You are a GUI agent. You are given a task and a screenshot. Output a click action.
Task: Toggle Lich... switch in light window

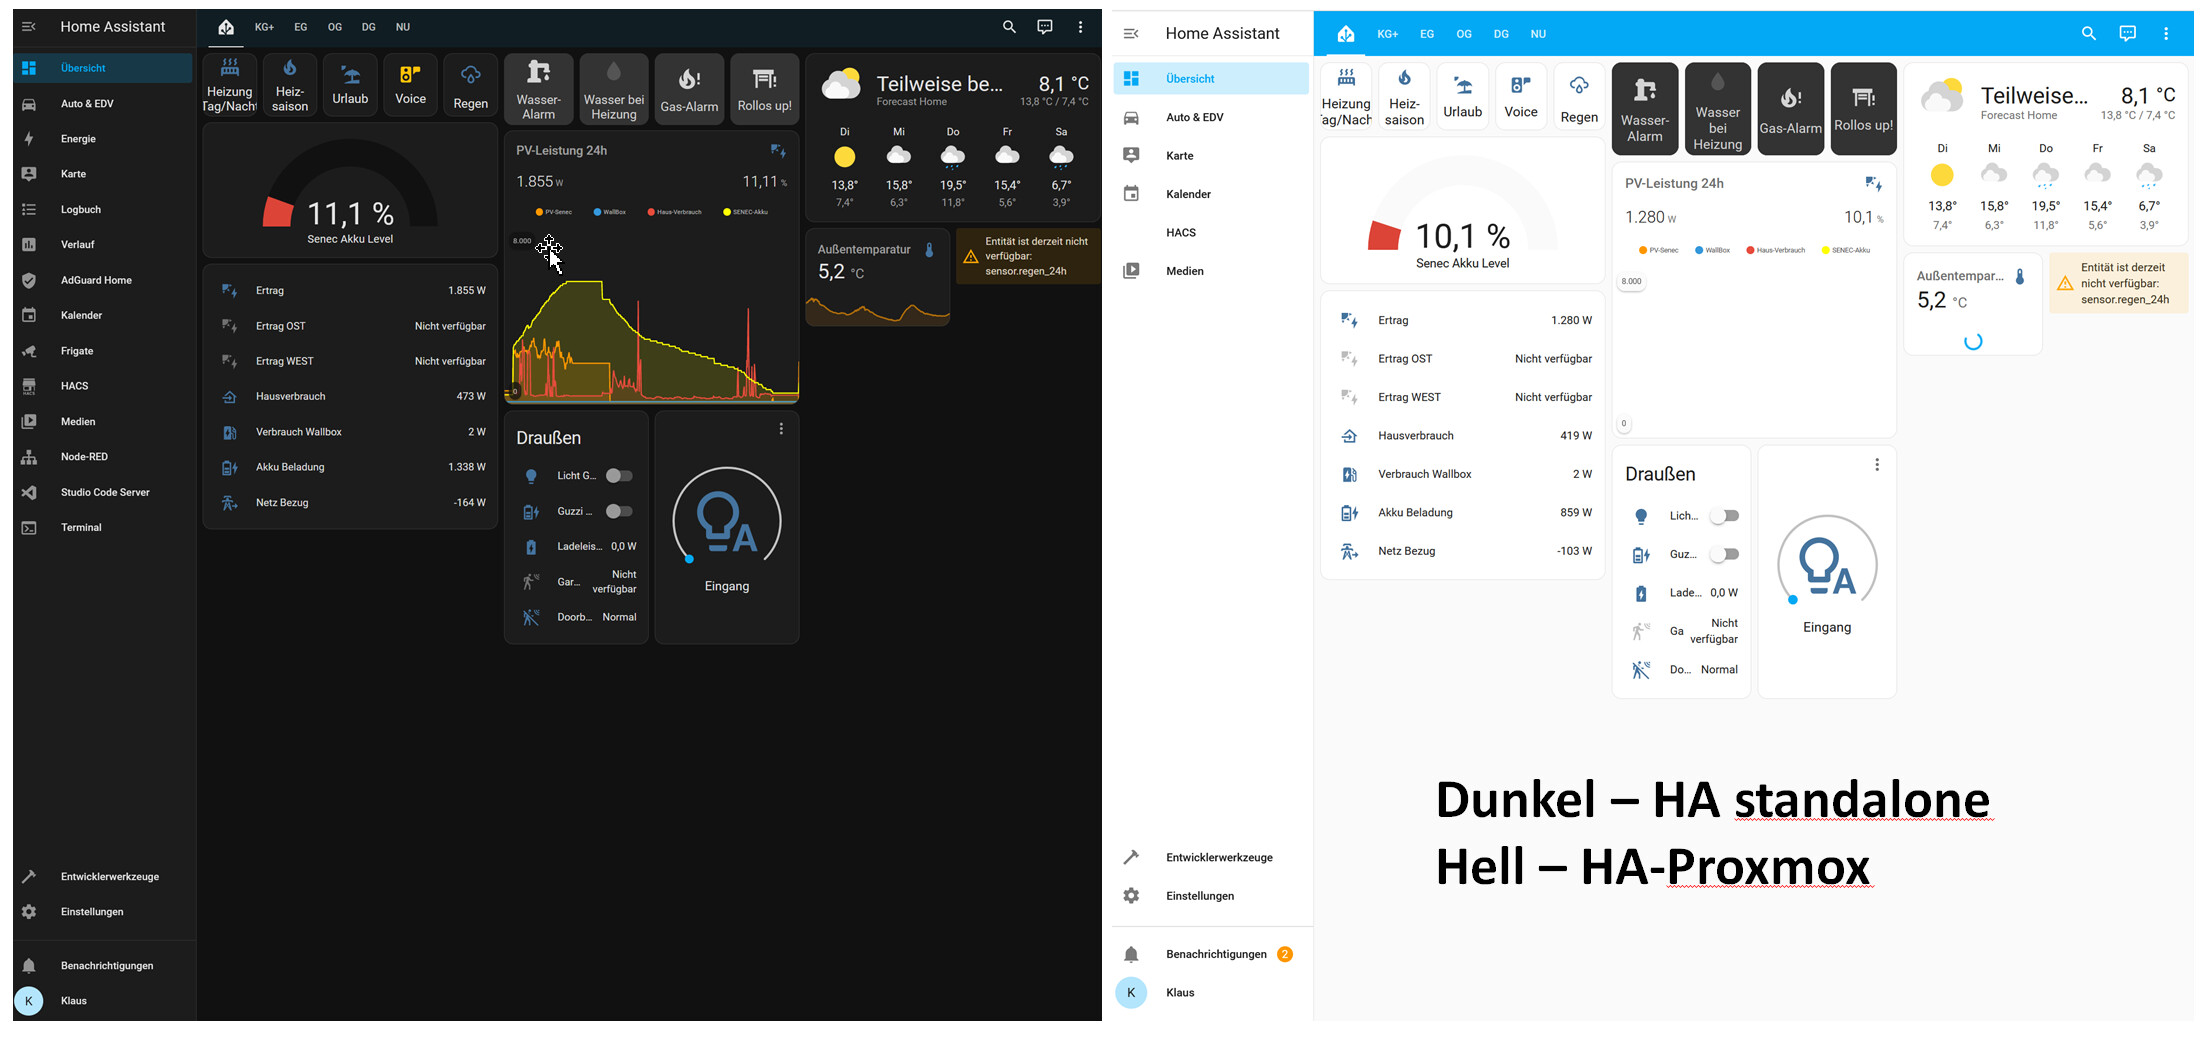point(1724,516)
